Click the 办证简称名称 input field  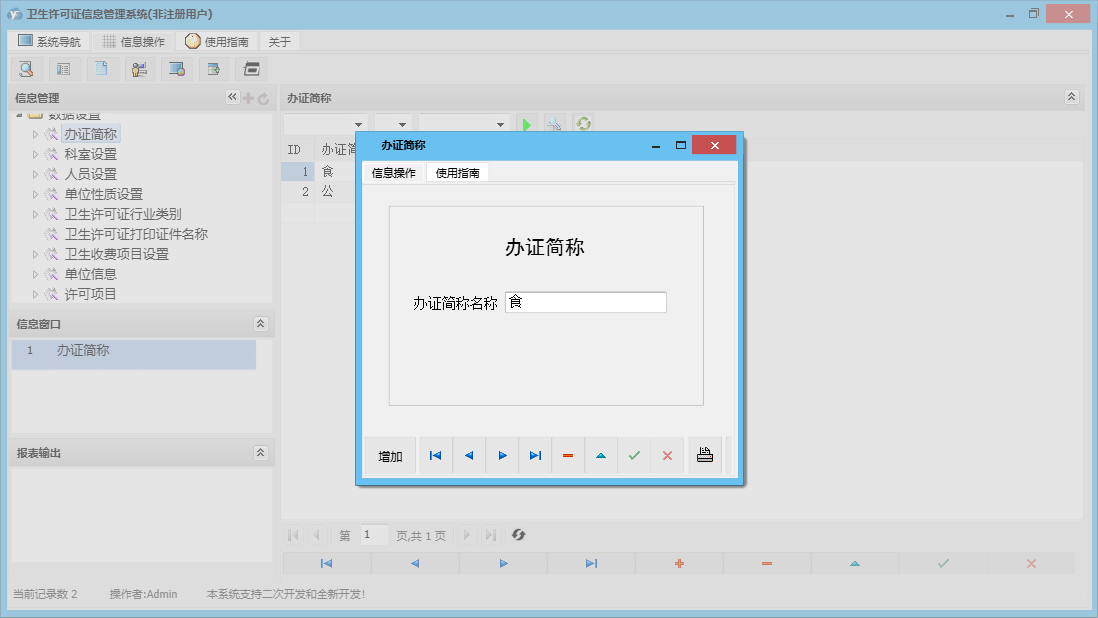(585, 302)
